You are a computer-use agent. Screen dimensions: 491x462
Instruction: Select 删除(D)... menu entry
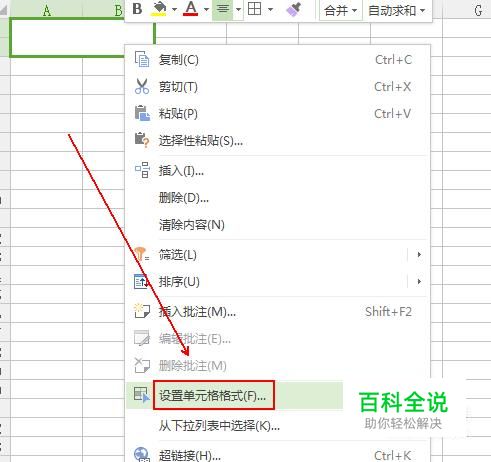(277, 198)
